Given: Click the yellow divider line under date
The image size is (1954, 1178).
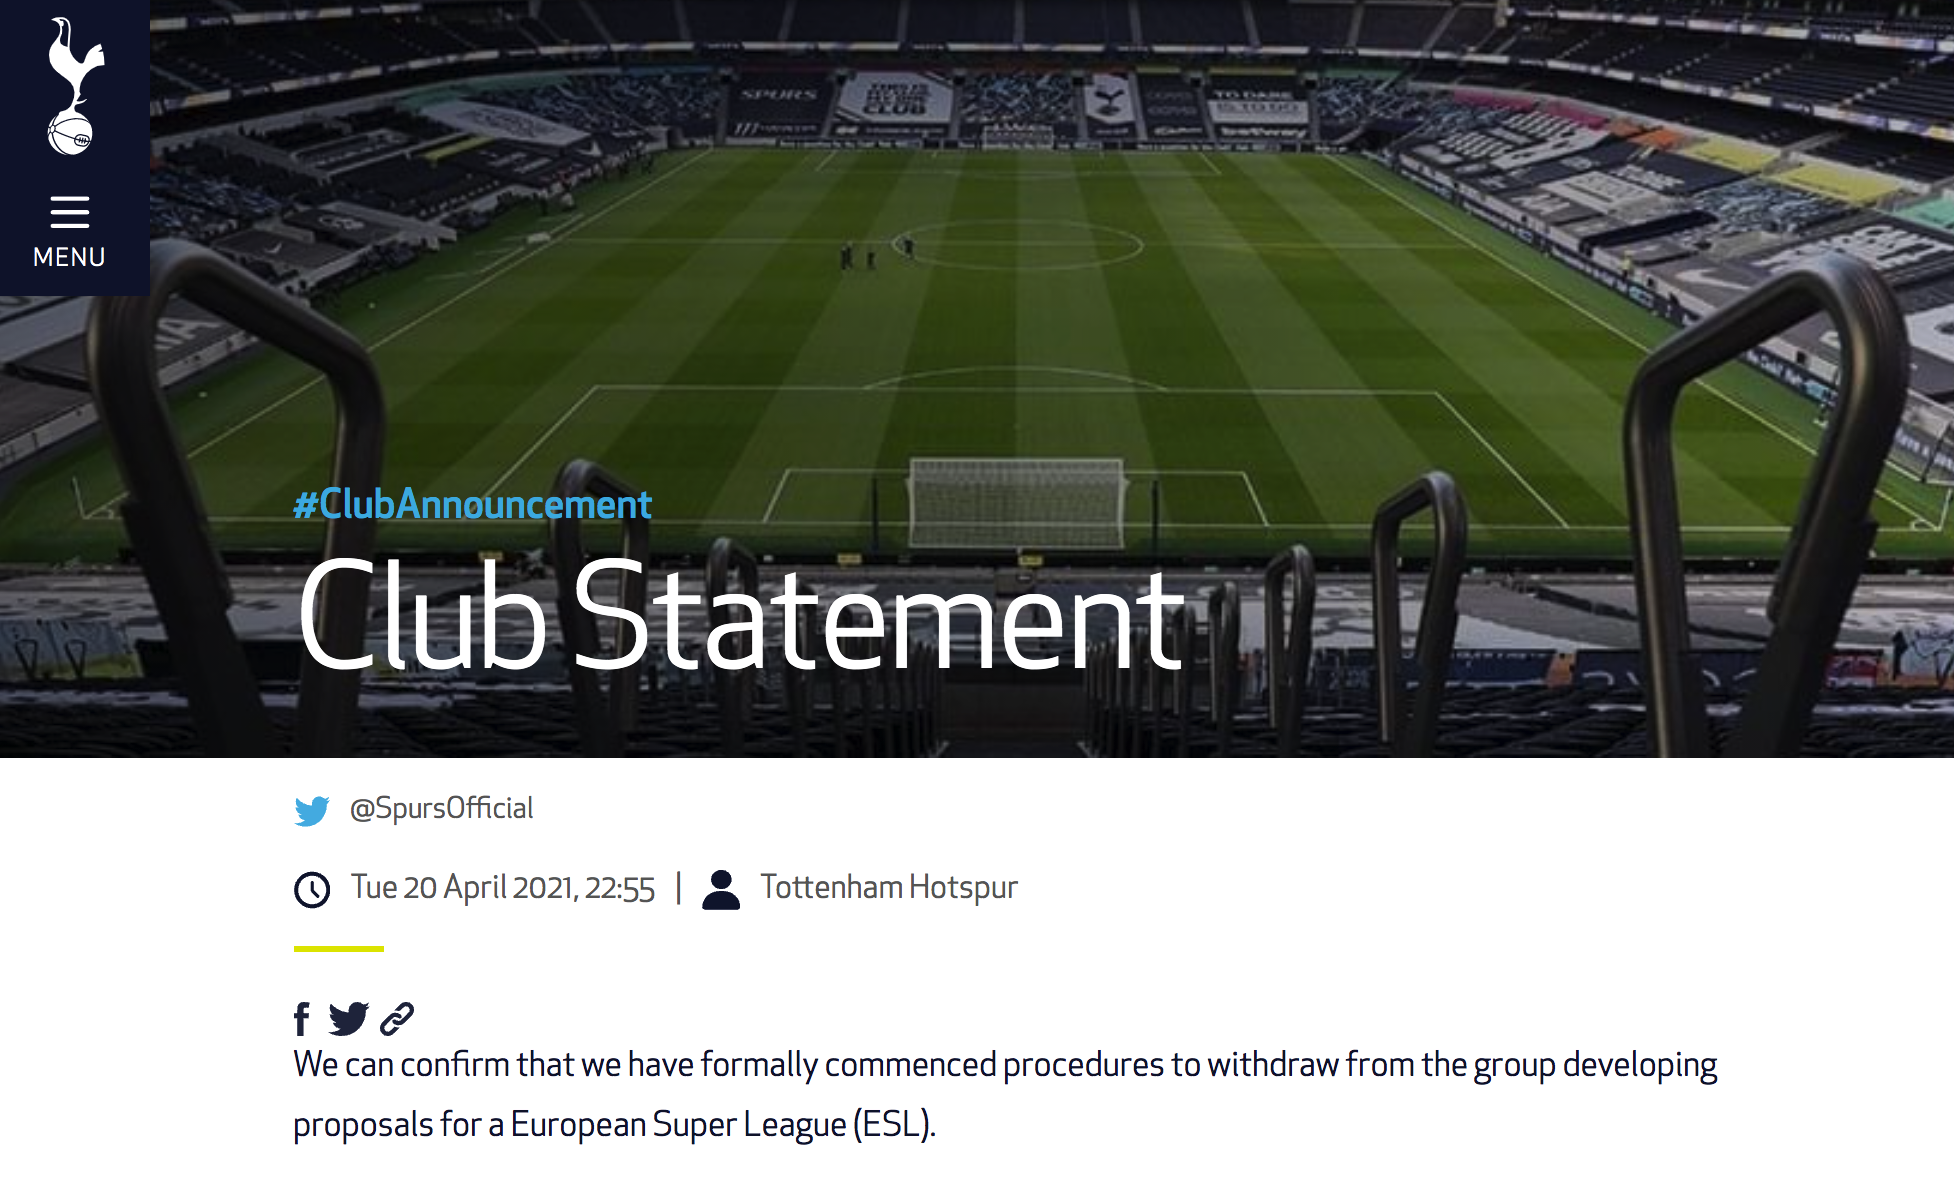Looking at the screenshot, I should [339, 948].
